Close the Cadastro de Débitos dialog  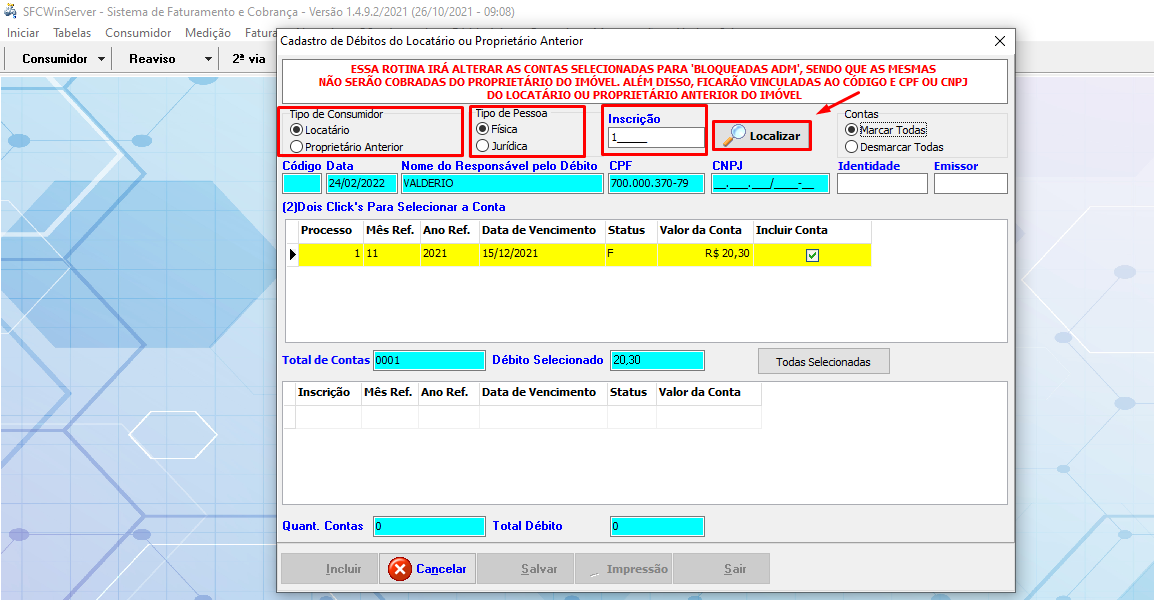[999, 41]
